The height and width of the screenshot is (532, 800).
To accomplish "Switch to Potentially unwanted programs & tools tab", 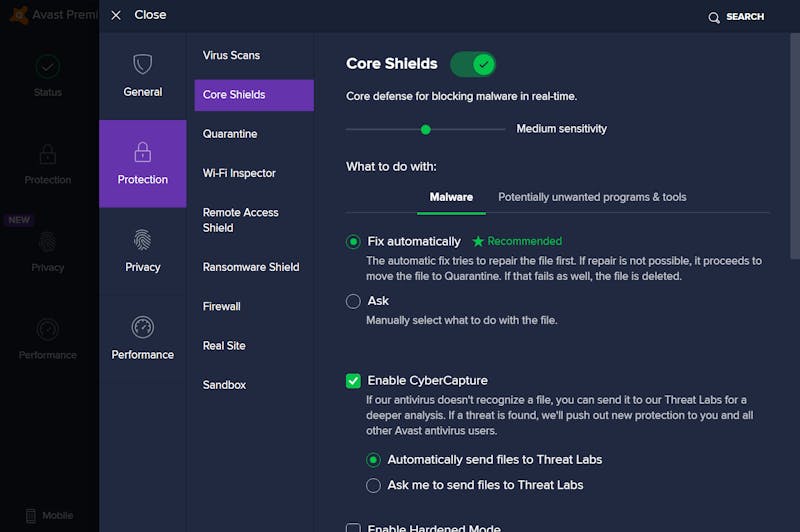I will (x=592, y=197).
